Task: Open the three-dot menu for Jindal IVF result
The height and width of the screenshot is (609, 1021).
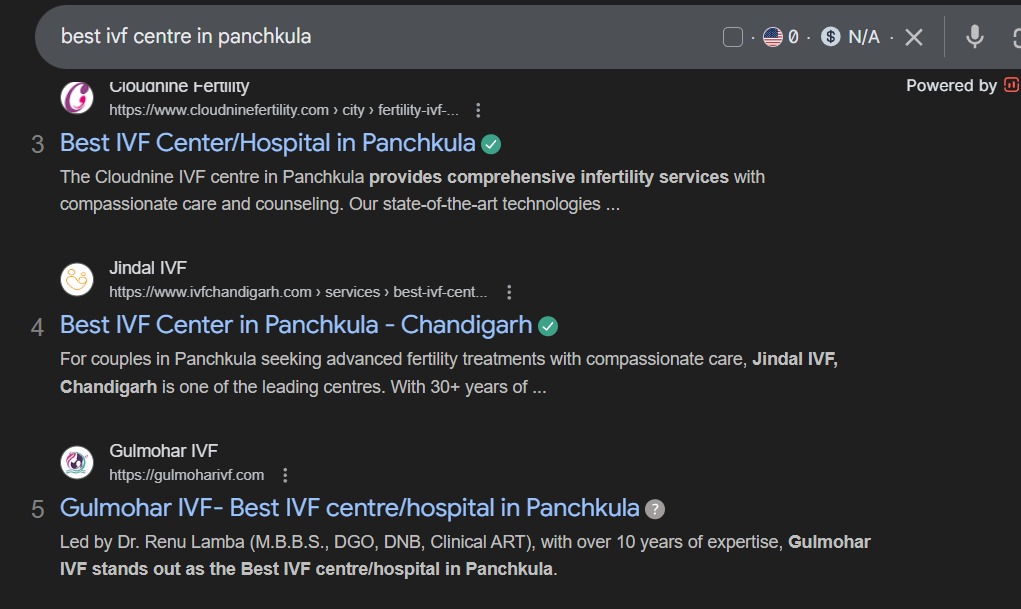Action: pos(509,293)
